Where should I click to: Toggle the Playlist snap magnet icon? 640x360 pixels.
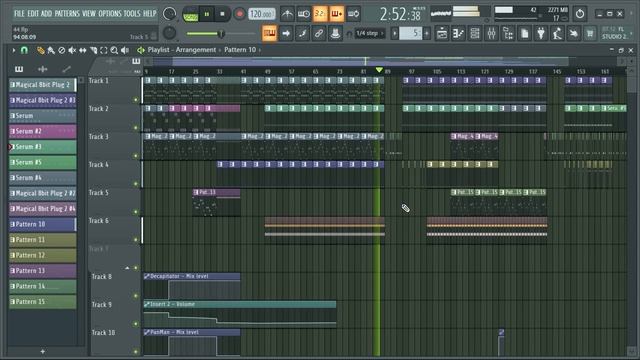click(x=24, y=50)
